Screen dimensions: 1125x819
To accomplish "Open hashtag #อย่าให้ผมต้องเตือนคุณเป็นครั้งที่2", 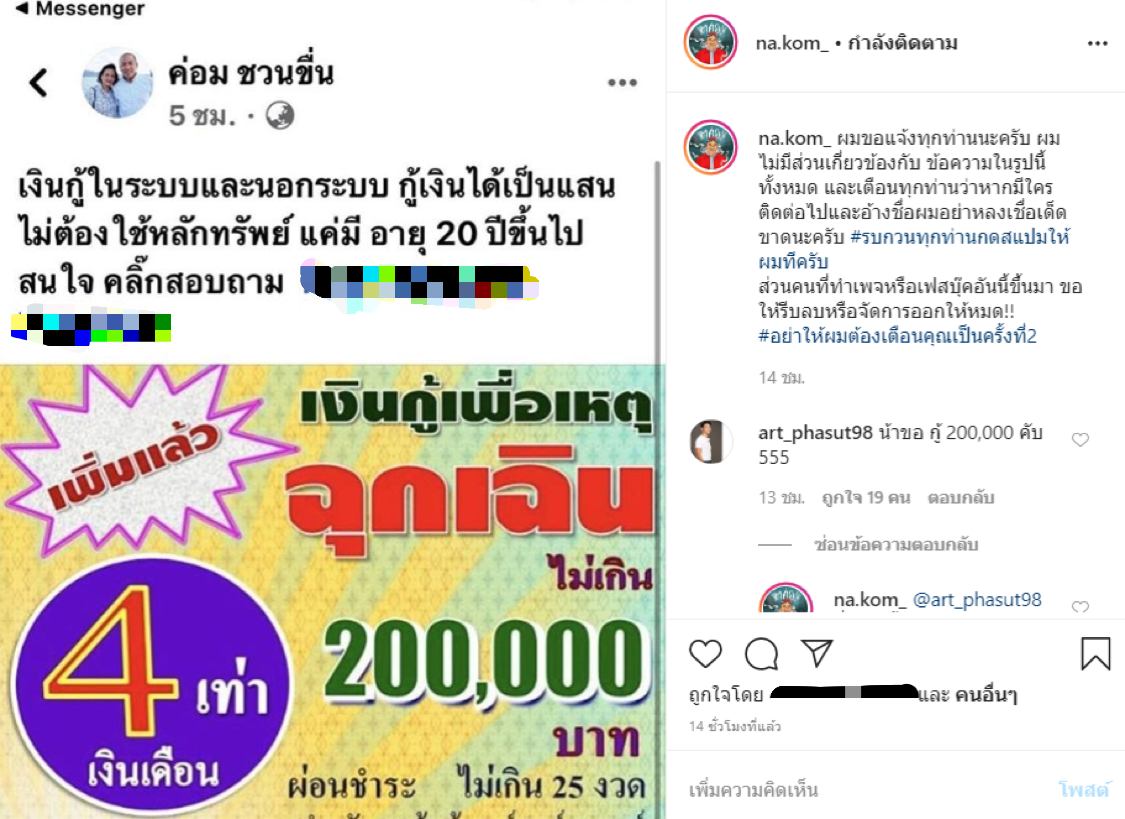I will (x=898, y=336).
